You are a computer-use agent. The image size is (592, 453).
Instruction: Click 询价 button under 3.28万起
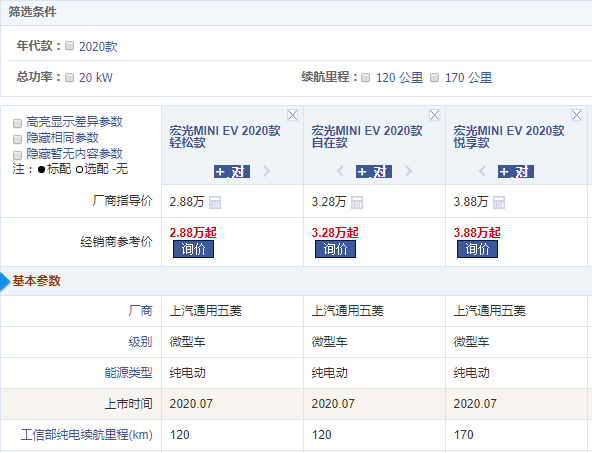335,249
